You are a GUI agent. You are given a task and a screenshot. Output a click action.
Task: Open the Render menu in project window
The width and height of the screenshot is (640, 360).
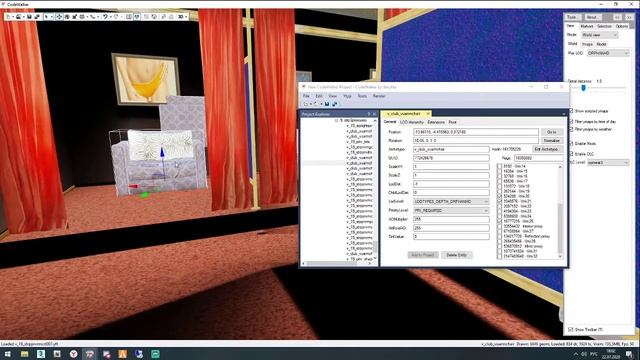click(379, 96)
